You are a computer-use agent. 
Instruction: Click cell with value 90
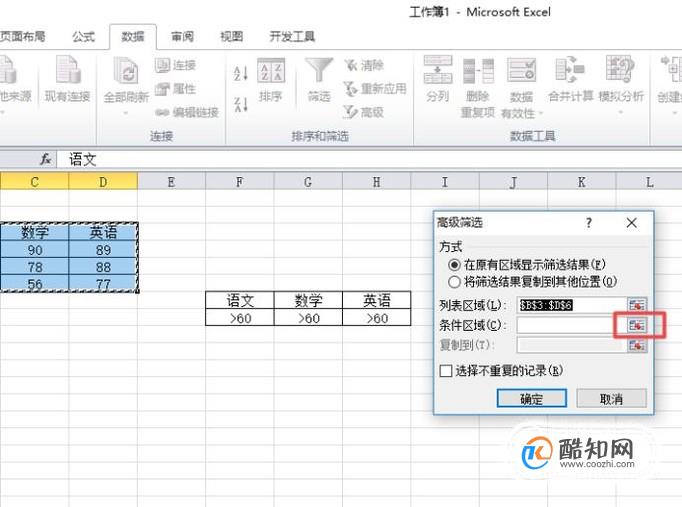[34, 250]
